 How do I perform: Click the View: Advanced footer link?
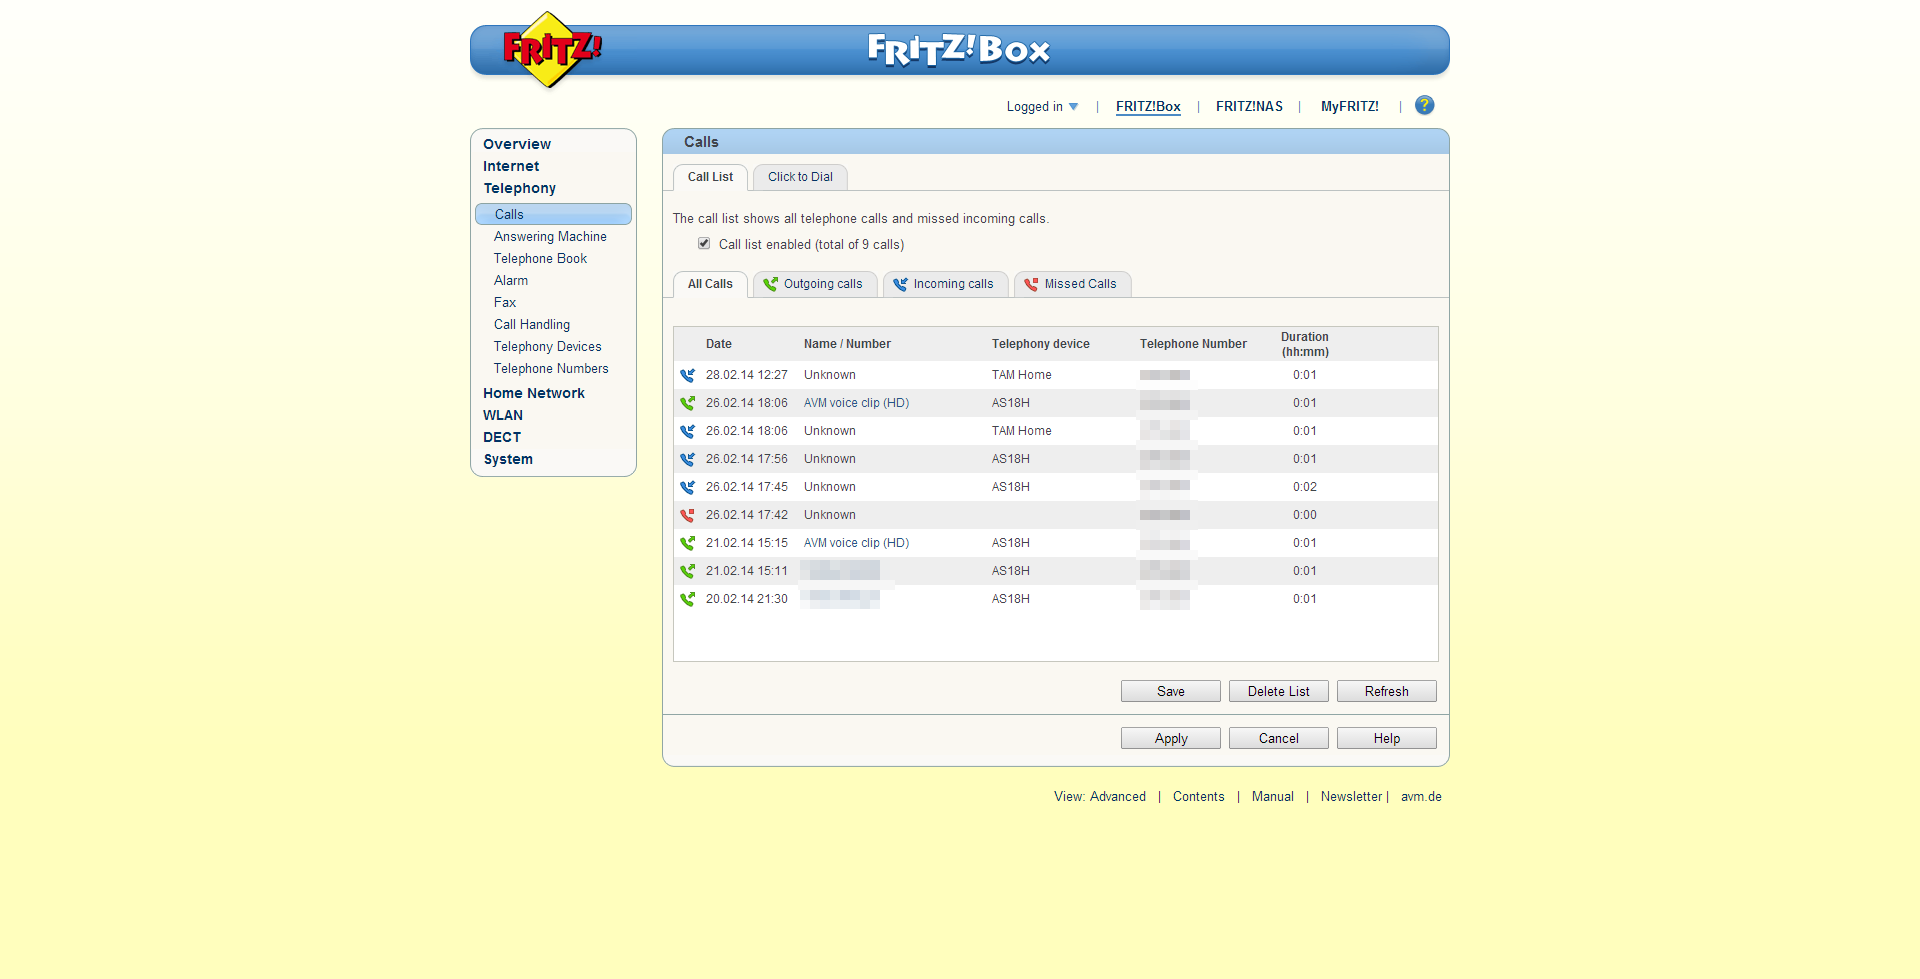[1100, 797]
